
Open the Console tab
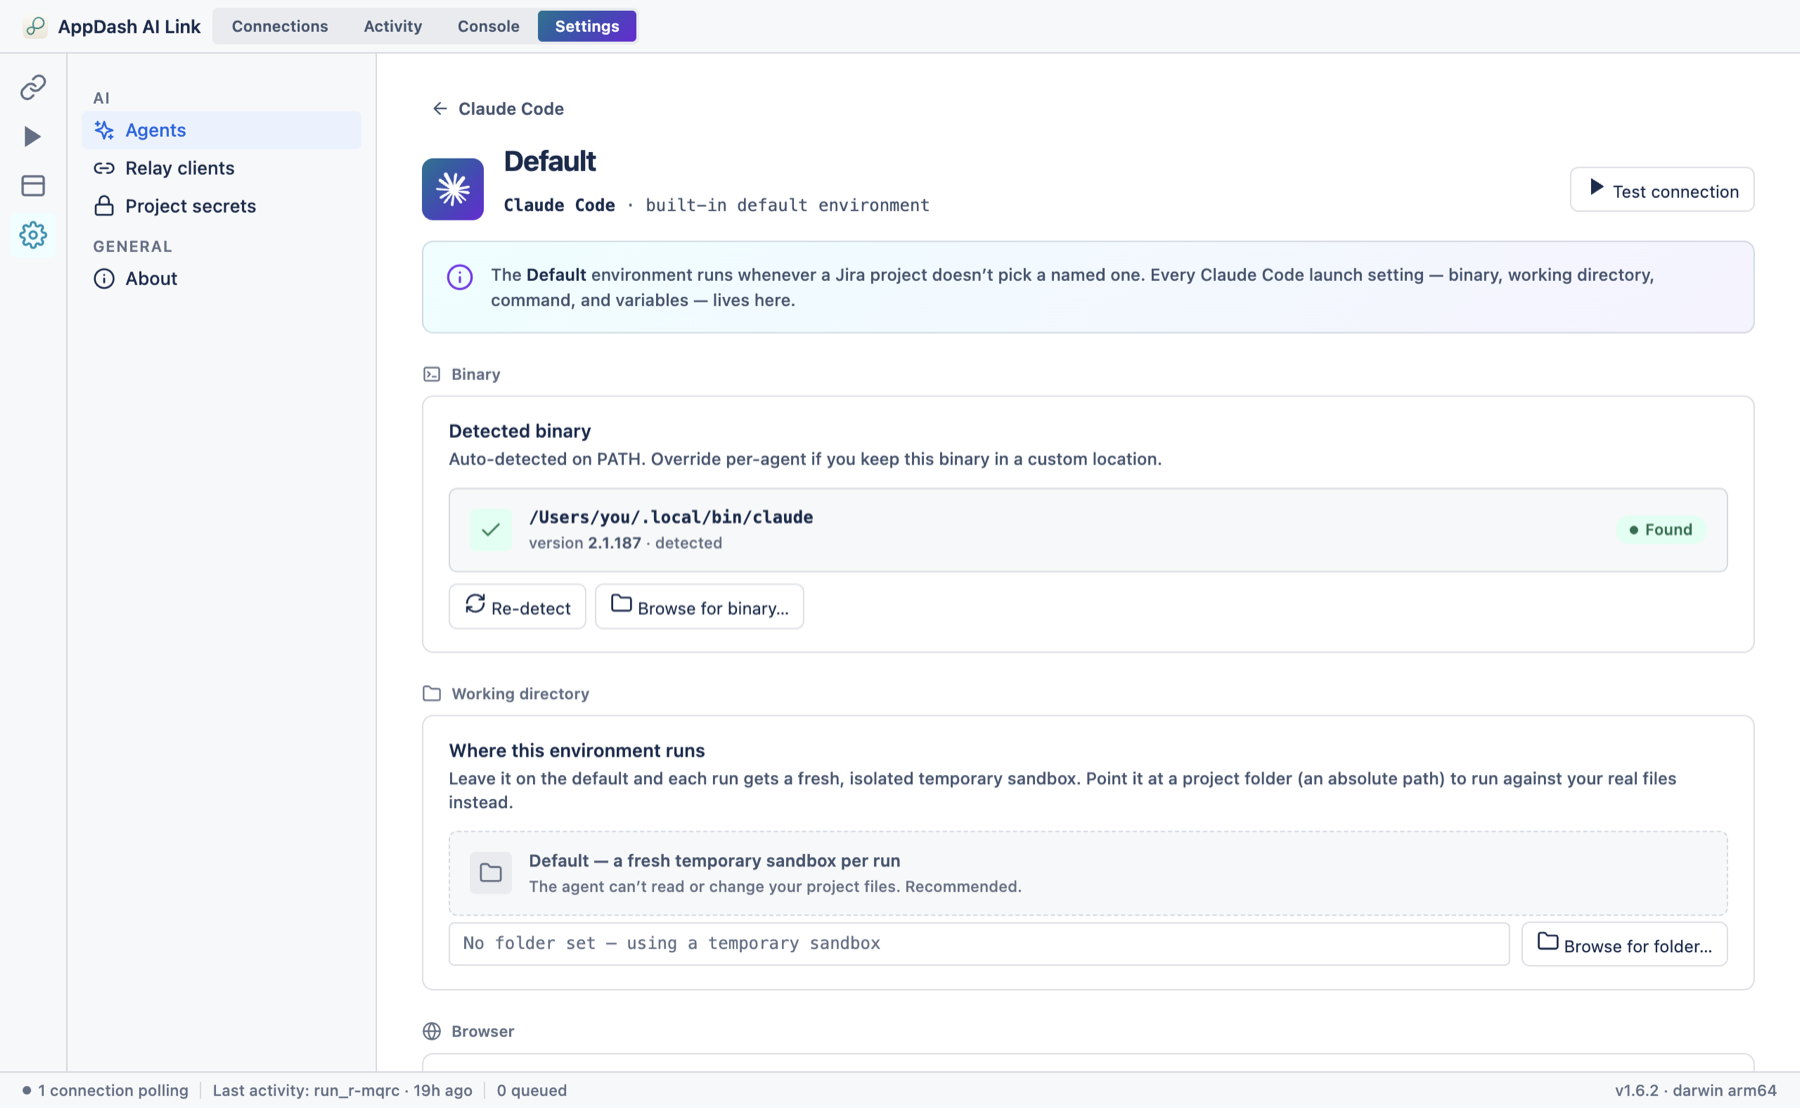coord(488,26)
